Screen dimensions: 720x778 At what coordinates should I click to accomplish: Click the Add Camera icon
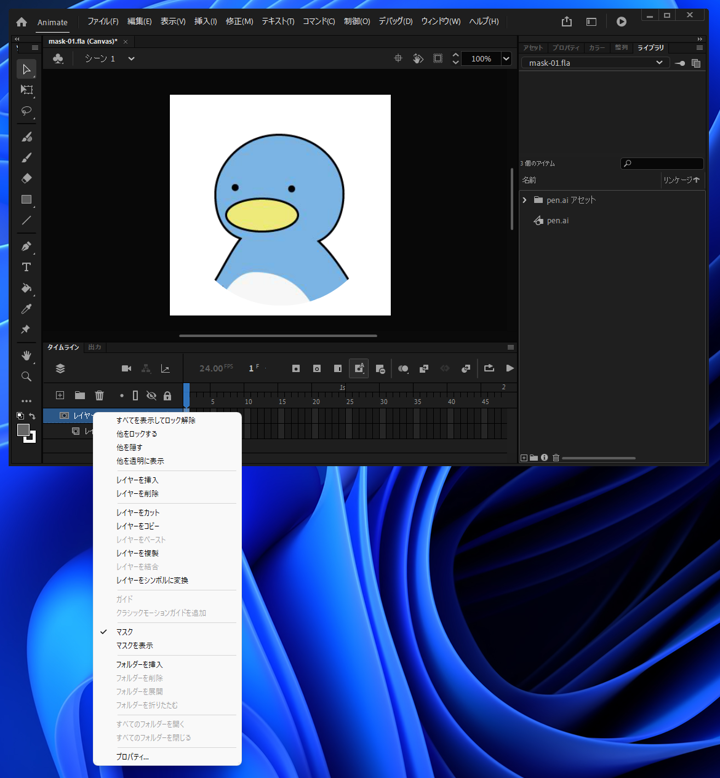click(x=127, y=369)
